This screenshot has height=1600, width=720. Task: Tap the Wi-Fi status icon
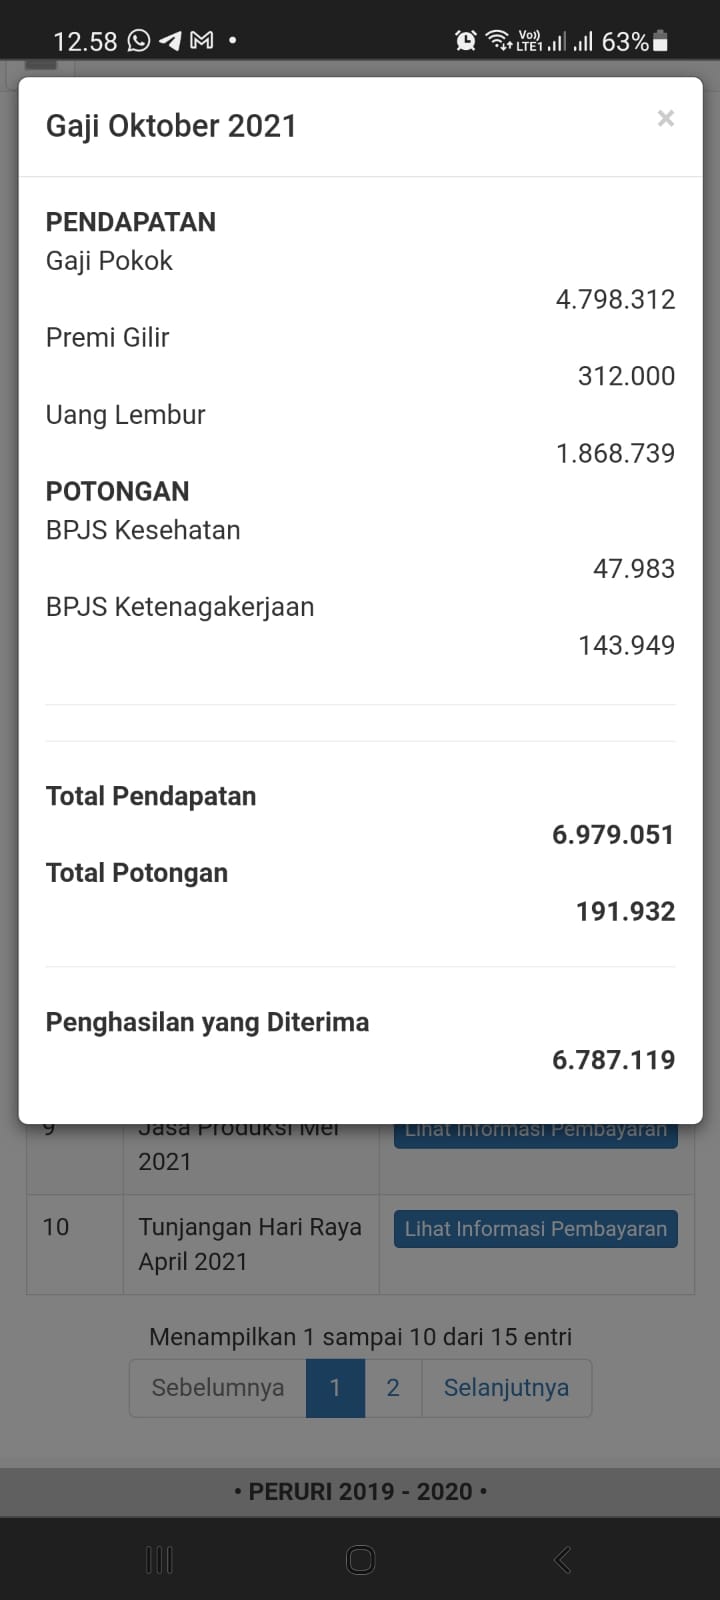pyautogui.click(x=497, y=41)
